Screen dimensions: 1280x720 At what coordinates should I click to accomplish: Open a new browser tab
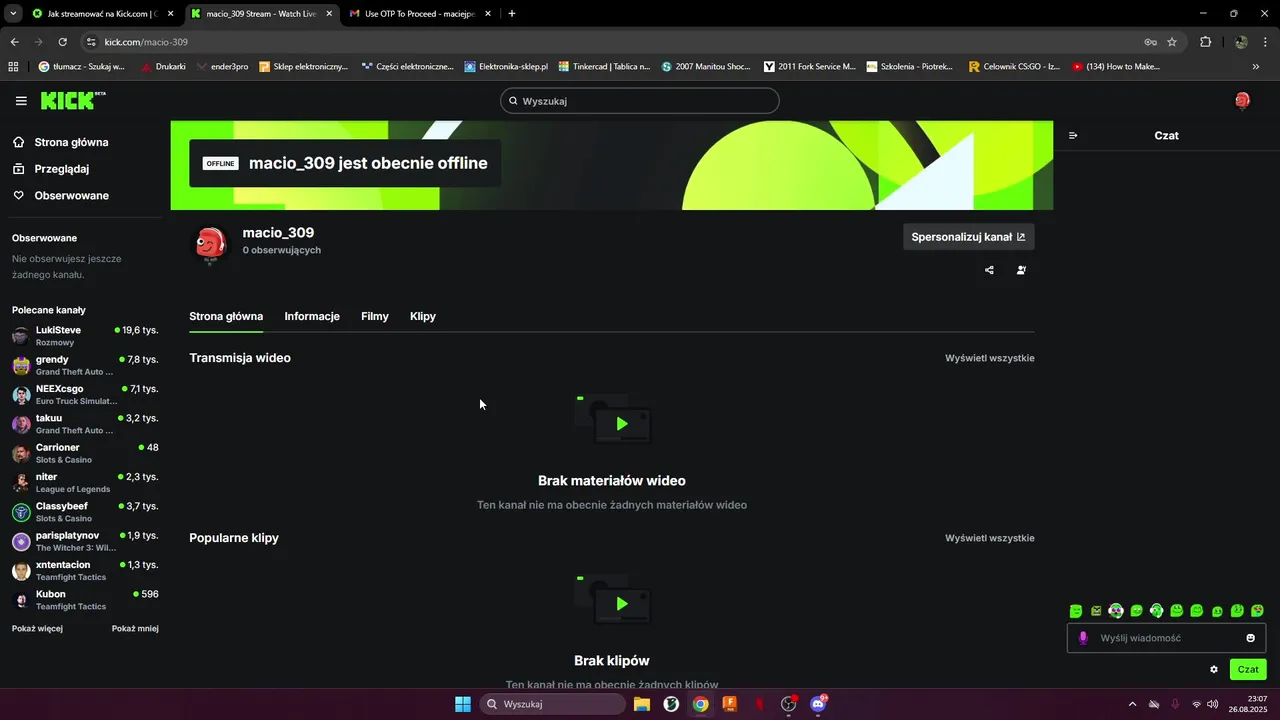[x=512, y=14]
